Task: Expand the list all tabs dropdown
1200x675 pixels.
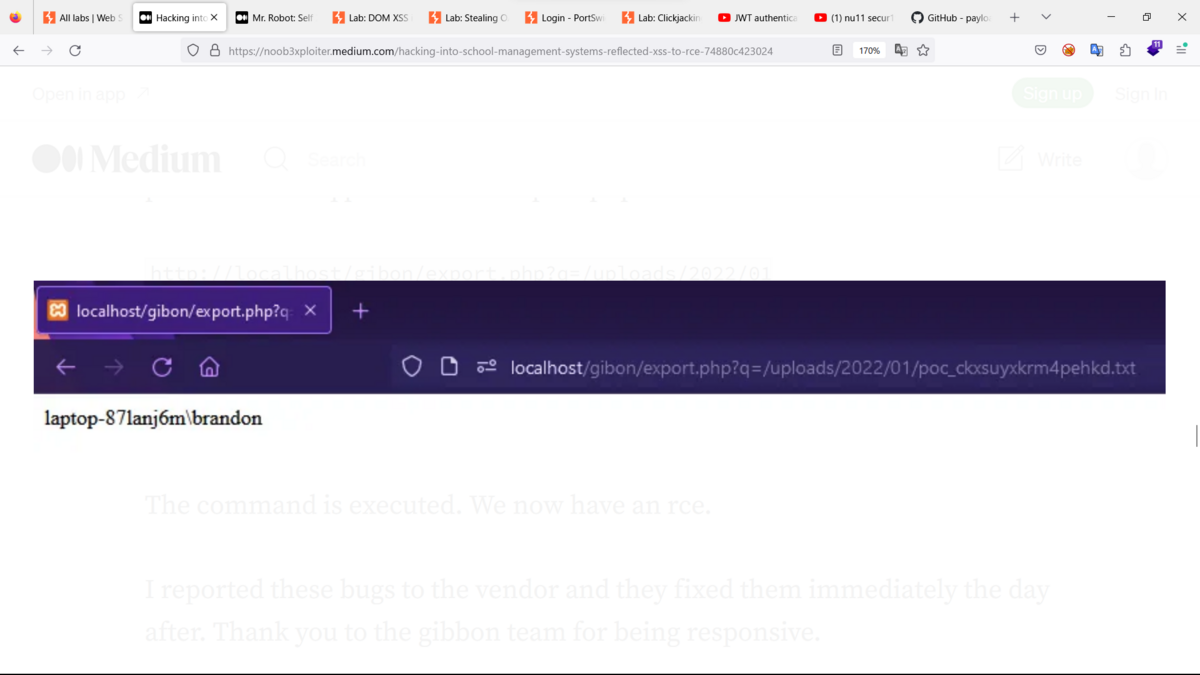Action: 1046,17
